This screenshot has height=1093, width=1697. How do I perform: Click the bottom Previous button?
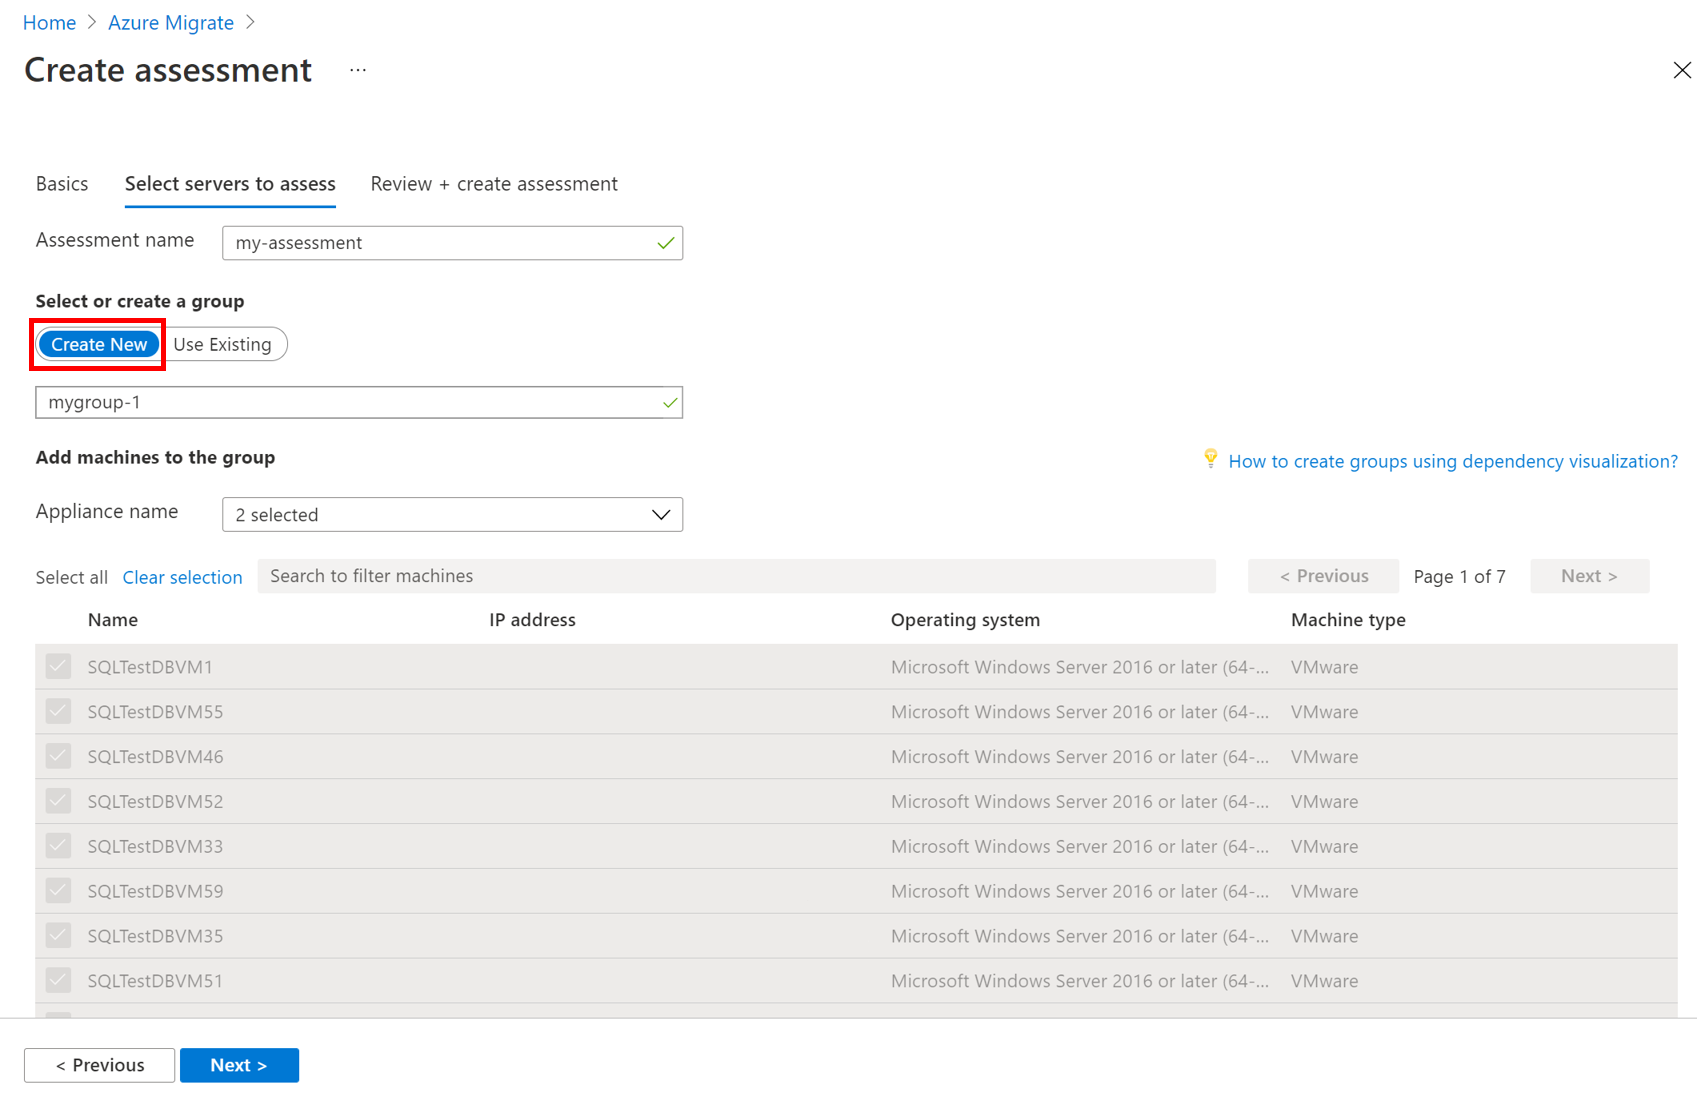(100, 1065)
